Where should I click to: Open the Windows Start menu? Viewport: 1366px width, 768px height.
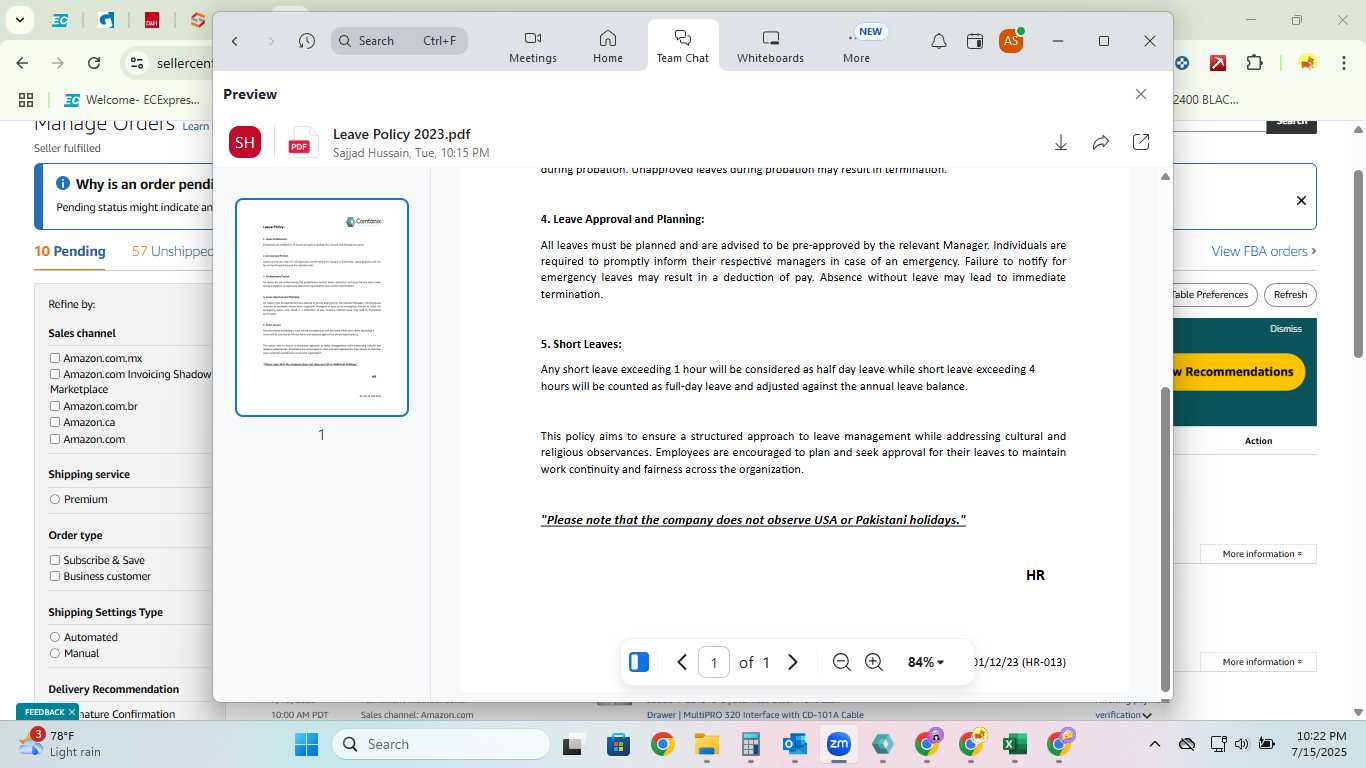(306, 744)
